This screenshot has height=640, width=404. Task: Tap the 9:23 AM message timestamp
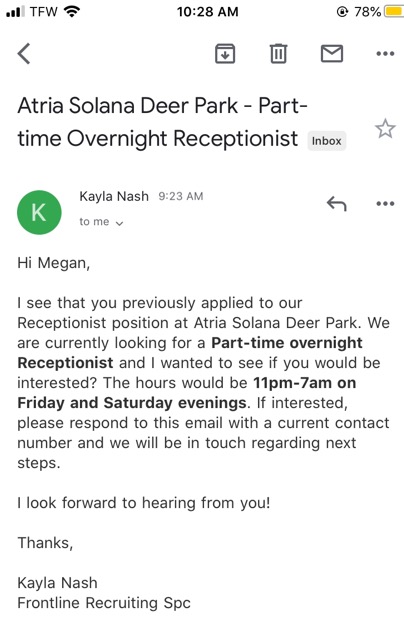(x=181, y=196)
